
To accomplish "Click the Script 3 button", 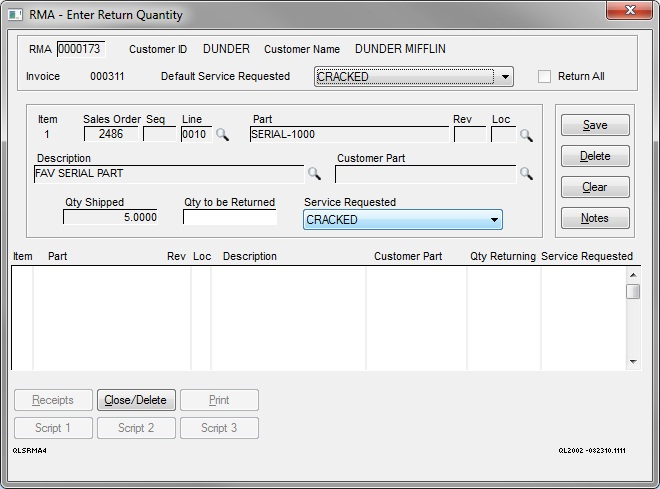I will tap(219, 428).
